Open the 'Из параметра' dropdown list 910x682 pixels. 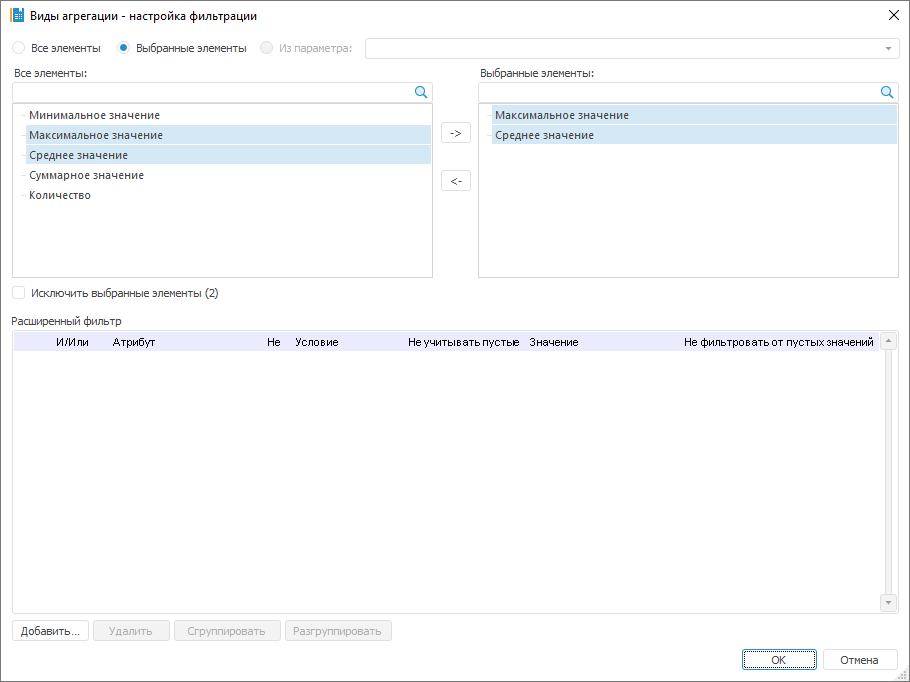click(x=887, y=48)
